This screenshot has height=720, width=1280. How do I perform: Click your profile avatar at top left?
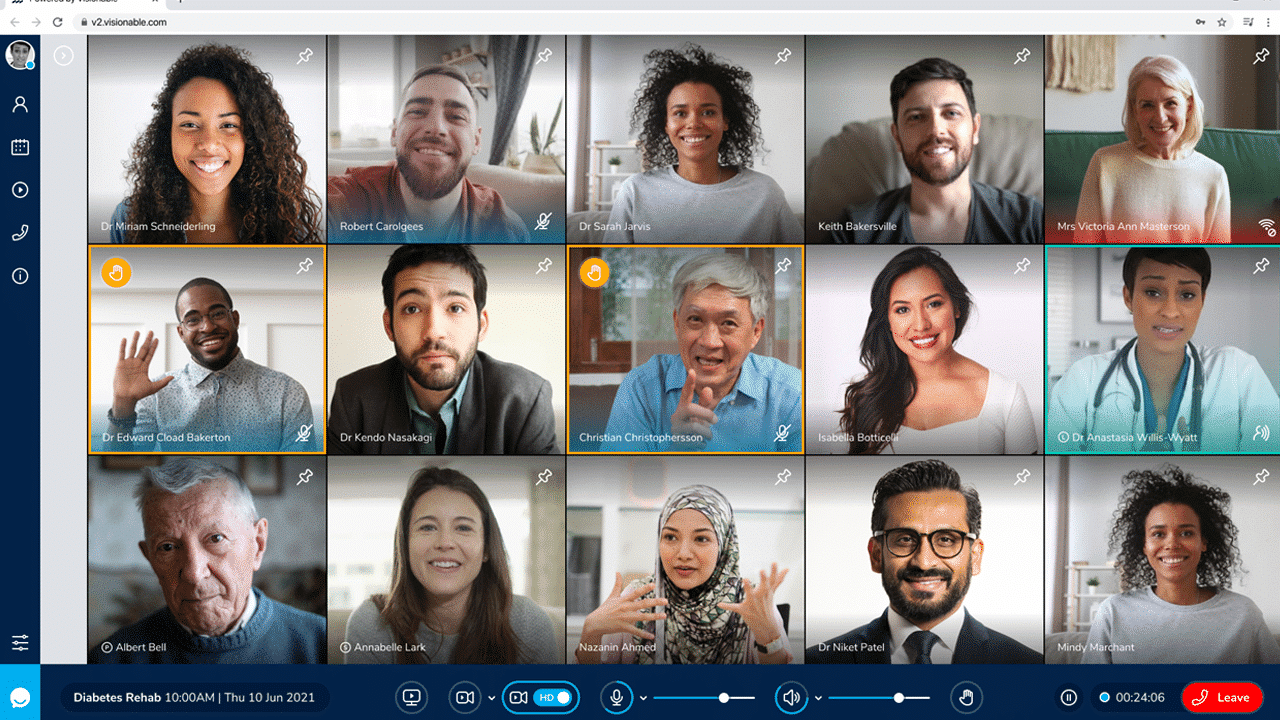click(19, 55)
